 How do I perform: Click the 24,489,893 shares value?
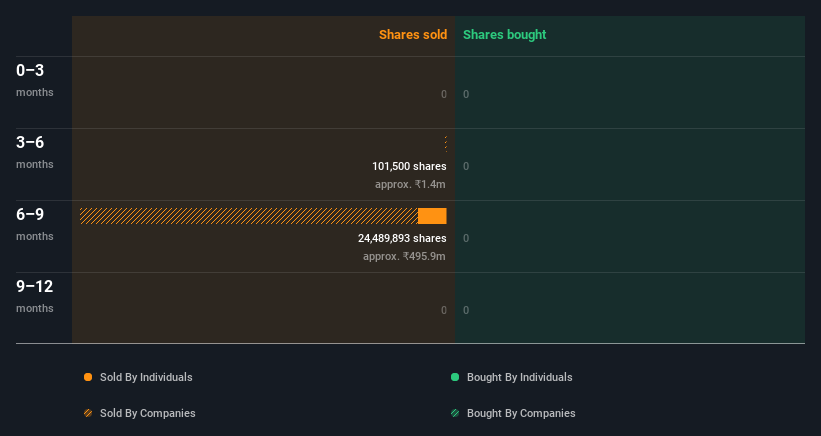402,238
